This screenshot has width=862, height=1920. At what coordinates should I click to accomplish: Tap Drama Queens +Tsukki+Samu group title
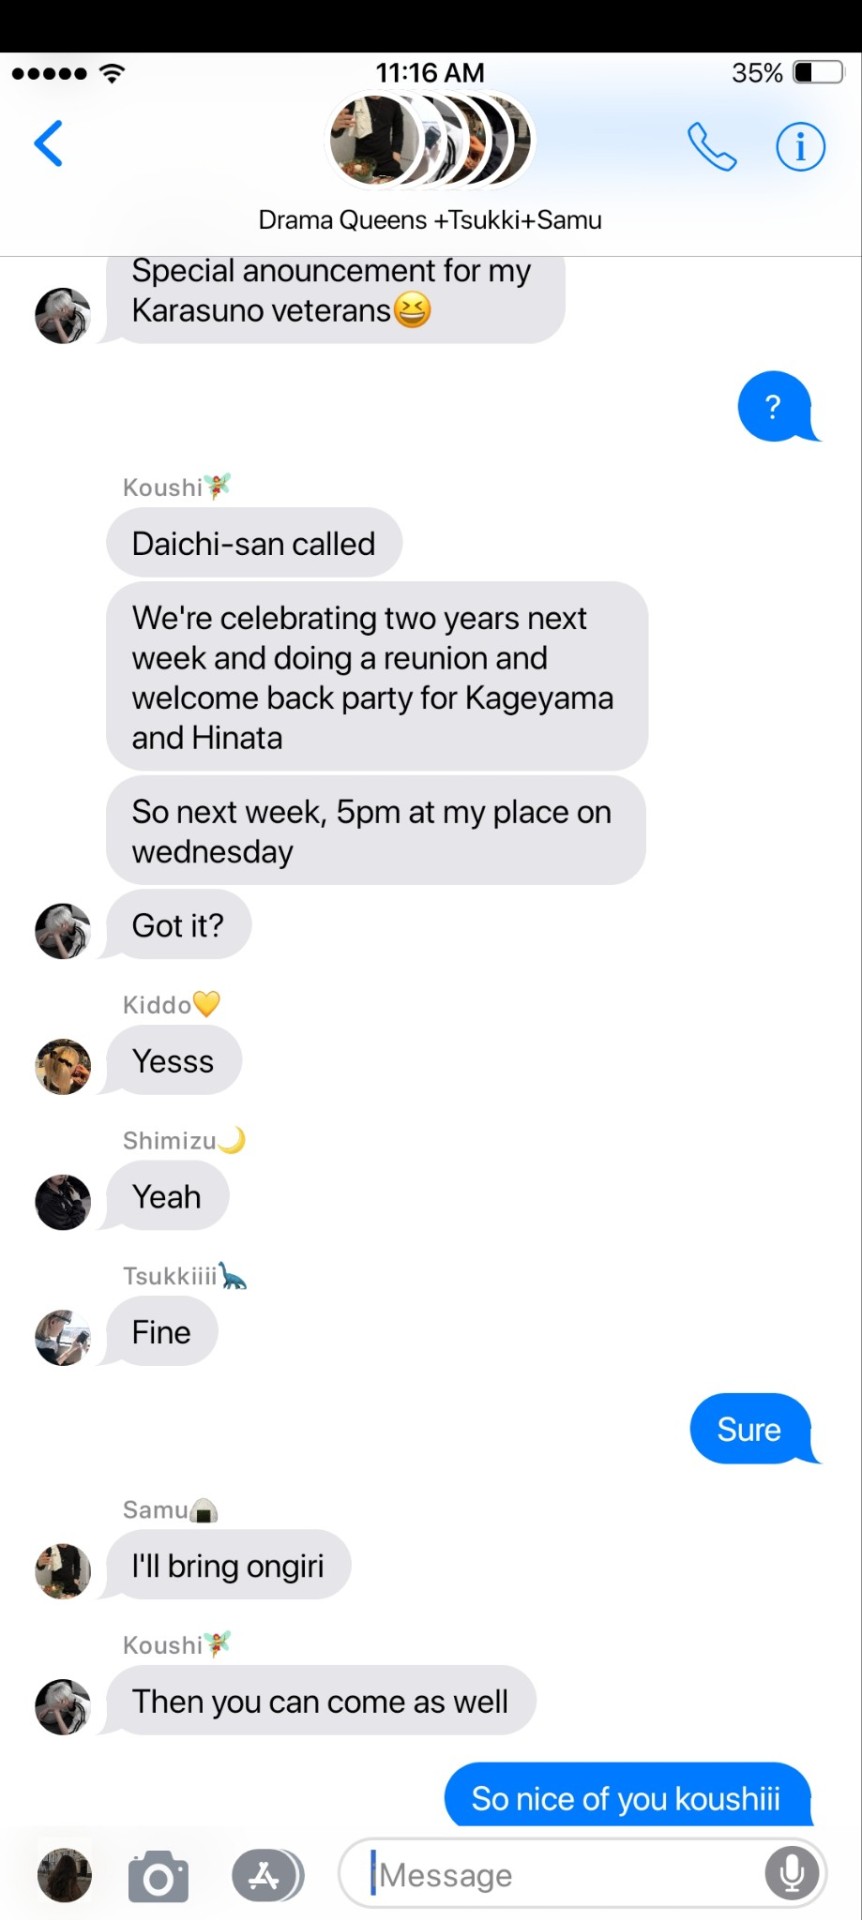(x=430, y=220)
